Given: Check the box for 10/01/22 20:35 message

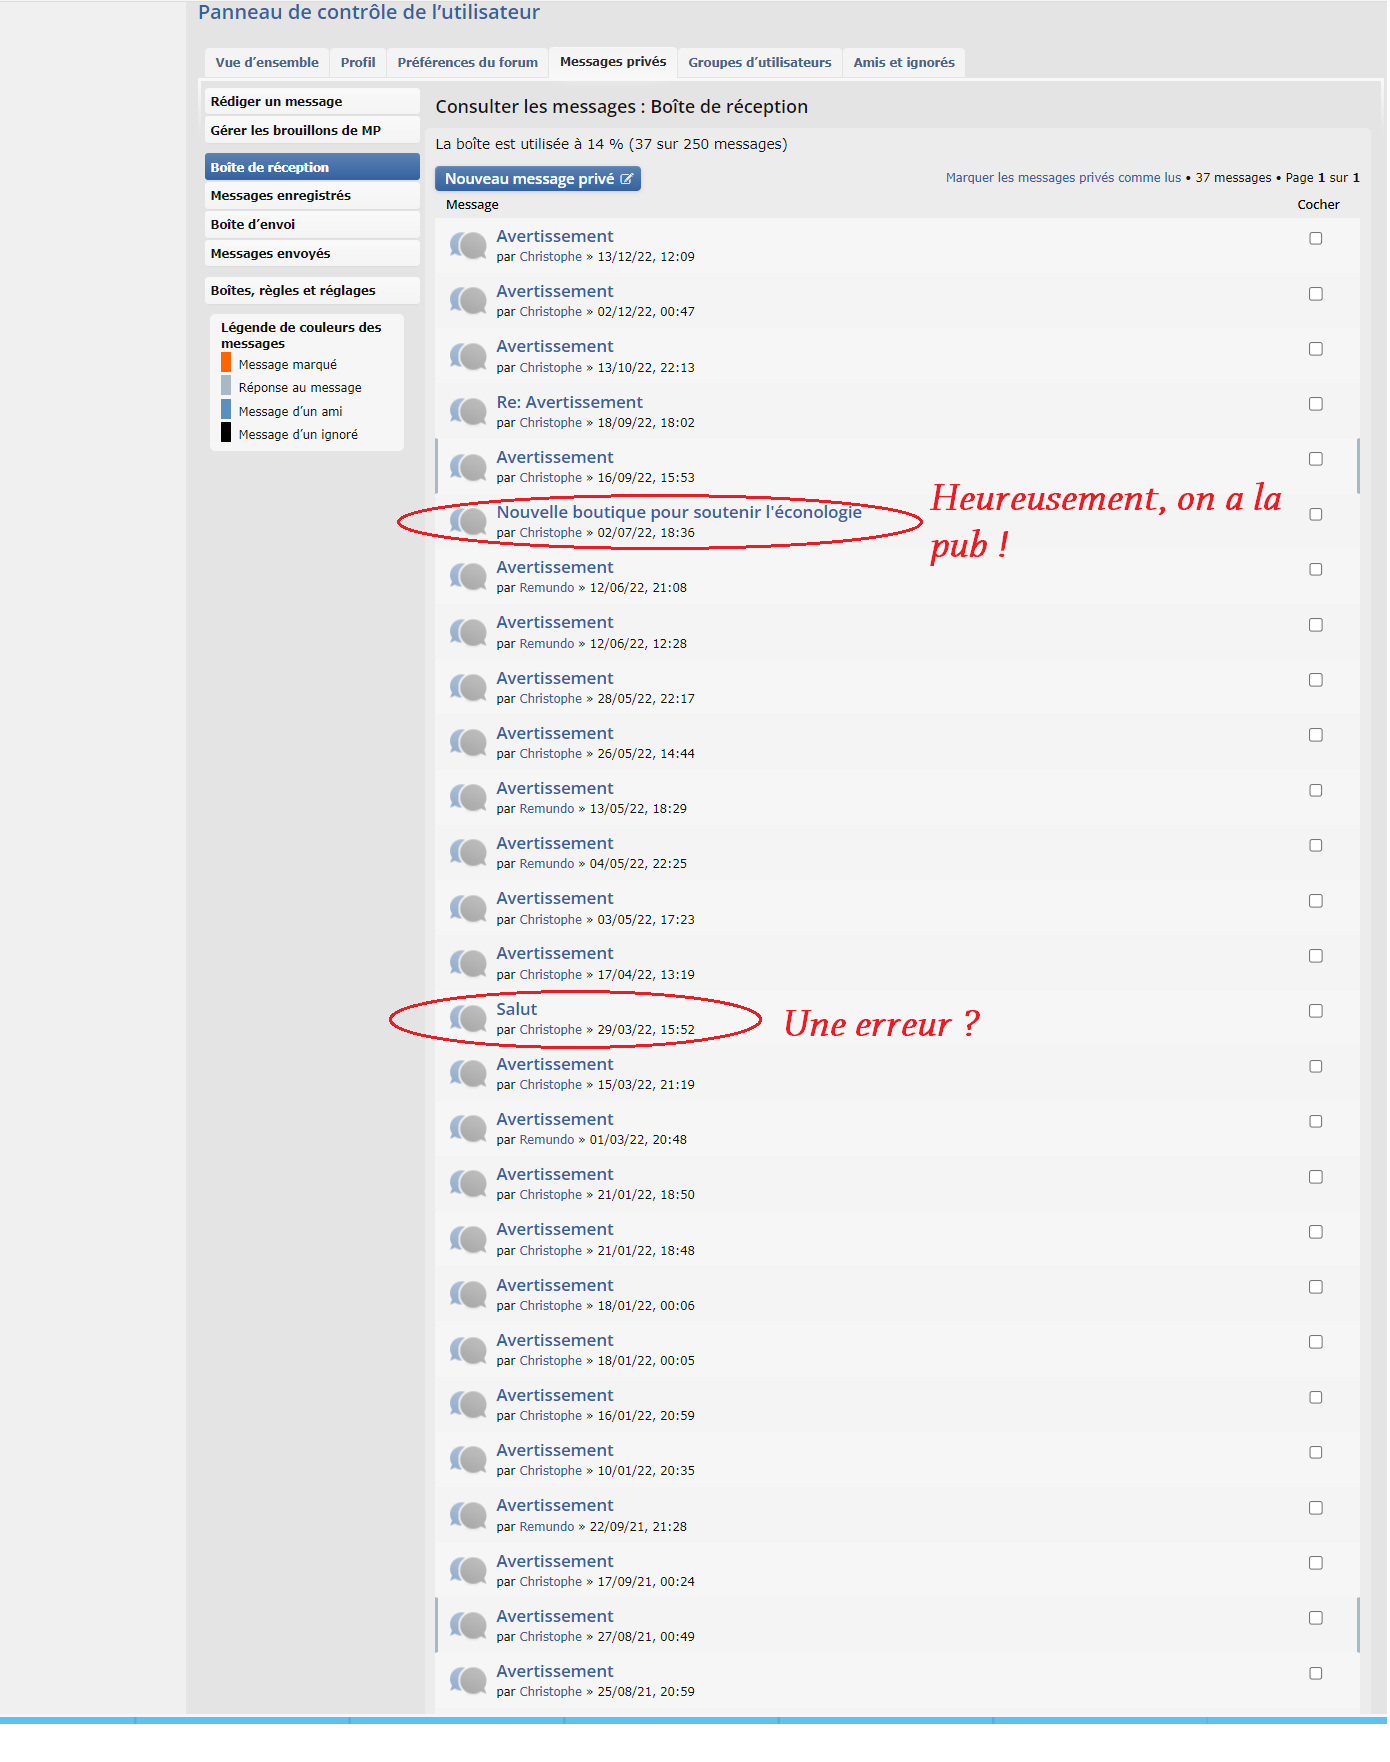Looking at the screenshot, I should pos(1316,1452).
